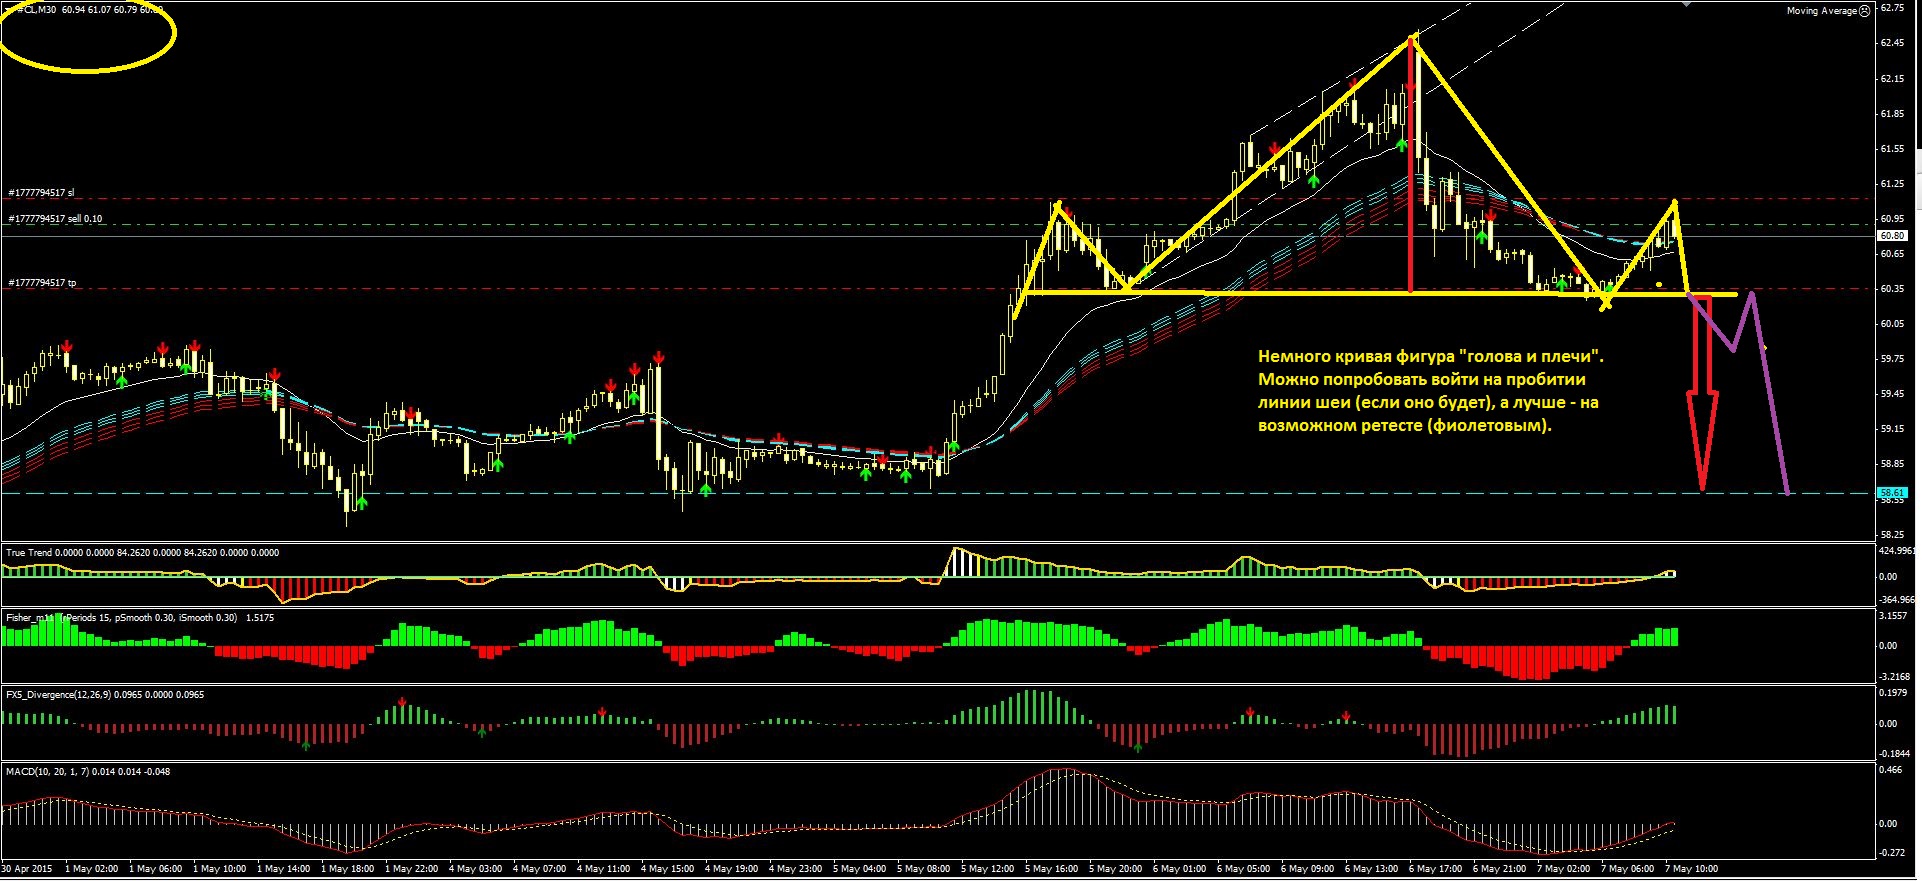Select the #1777794517 tp order label

(42, 283)
